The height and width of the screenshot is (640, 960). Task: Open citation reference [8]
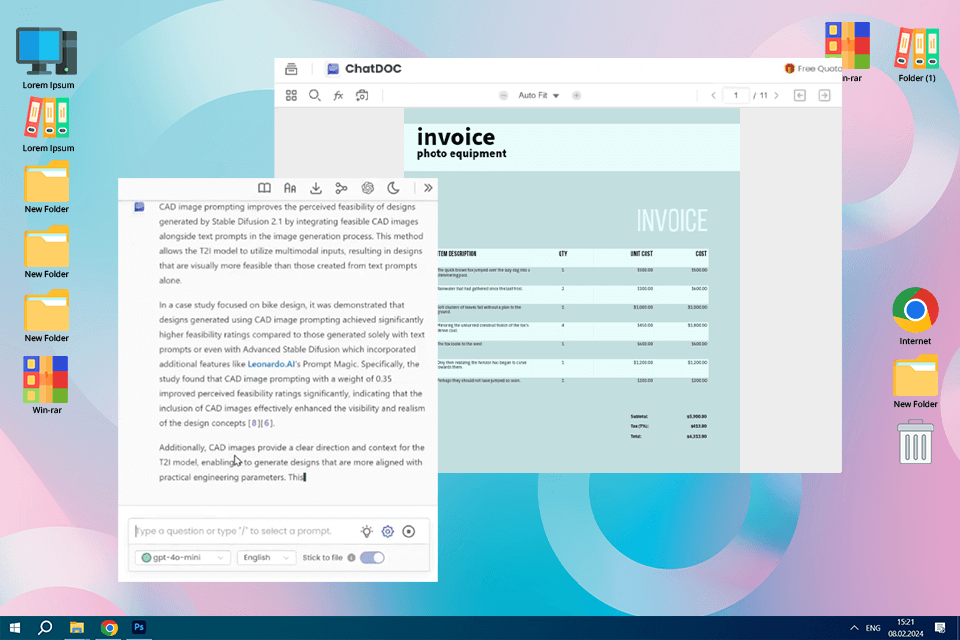click(x=254, y=423)
